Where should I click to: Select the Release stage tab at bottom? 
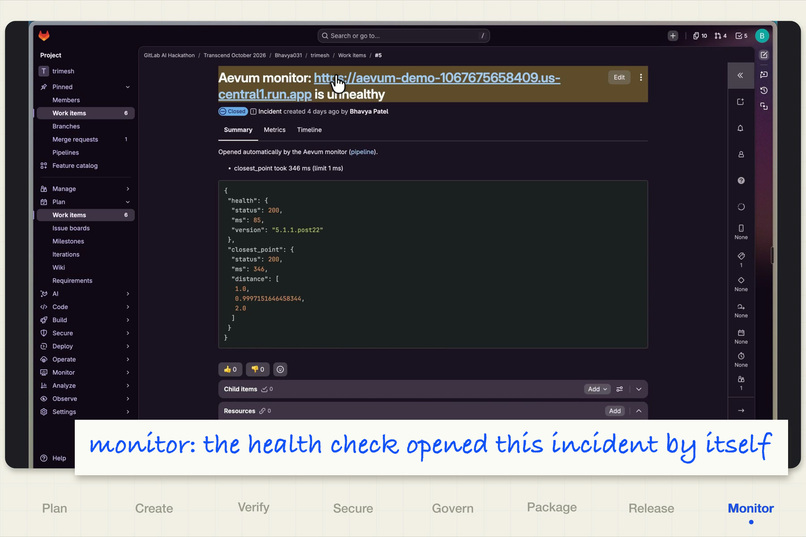[x=651, y=508]
